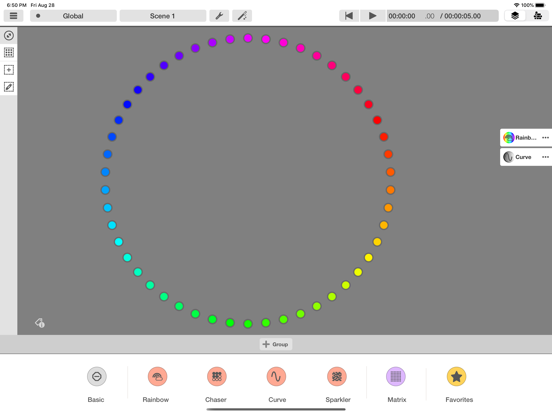
Task: Open options for the Curve layer
Action: pyautogui.click(x=545, y=157)
